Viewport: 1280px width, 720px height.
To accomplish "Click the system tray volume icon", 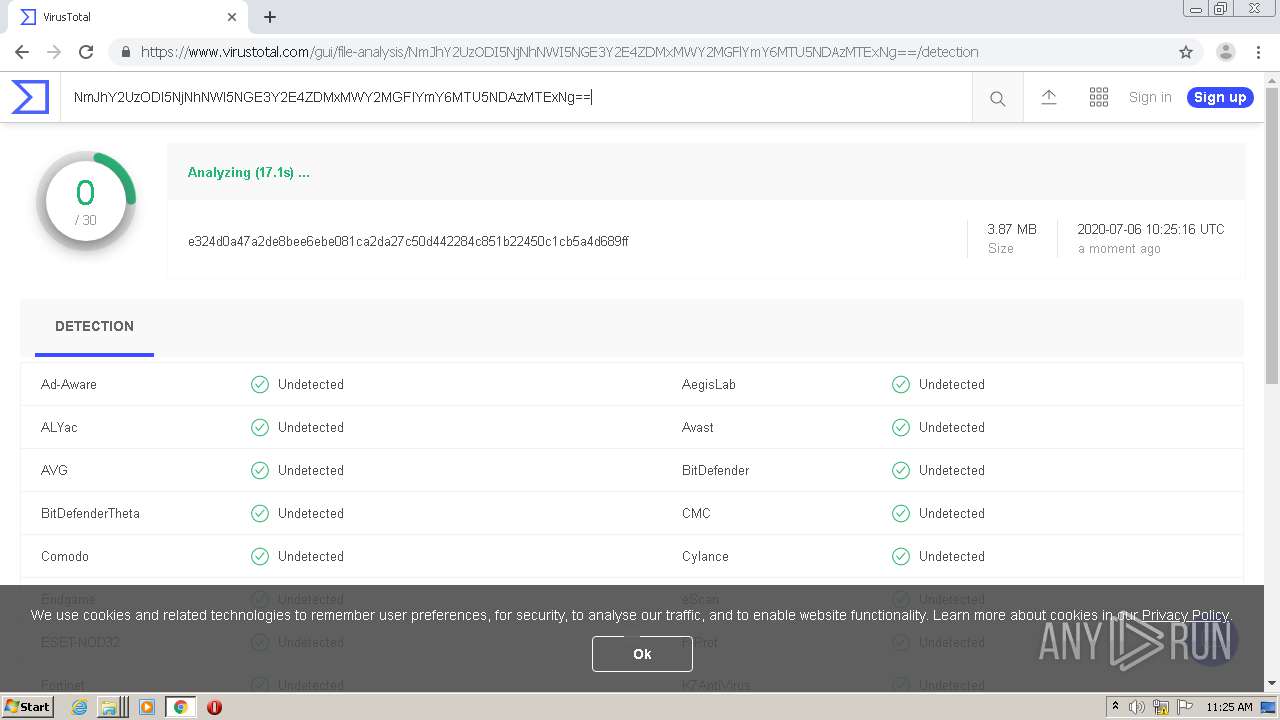I will [x=1137, y=707].
